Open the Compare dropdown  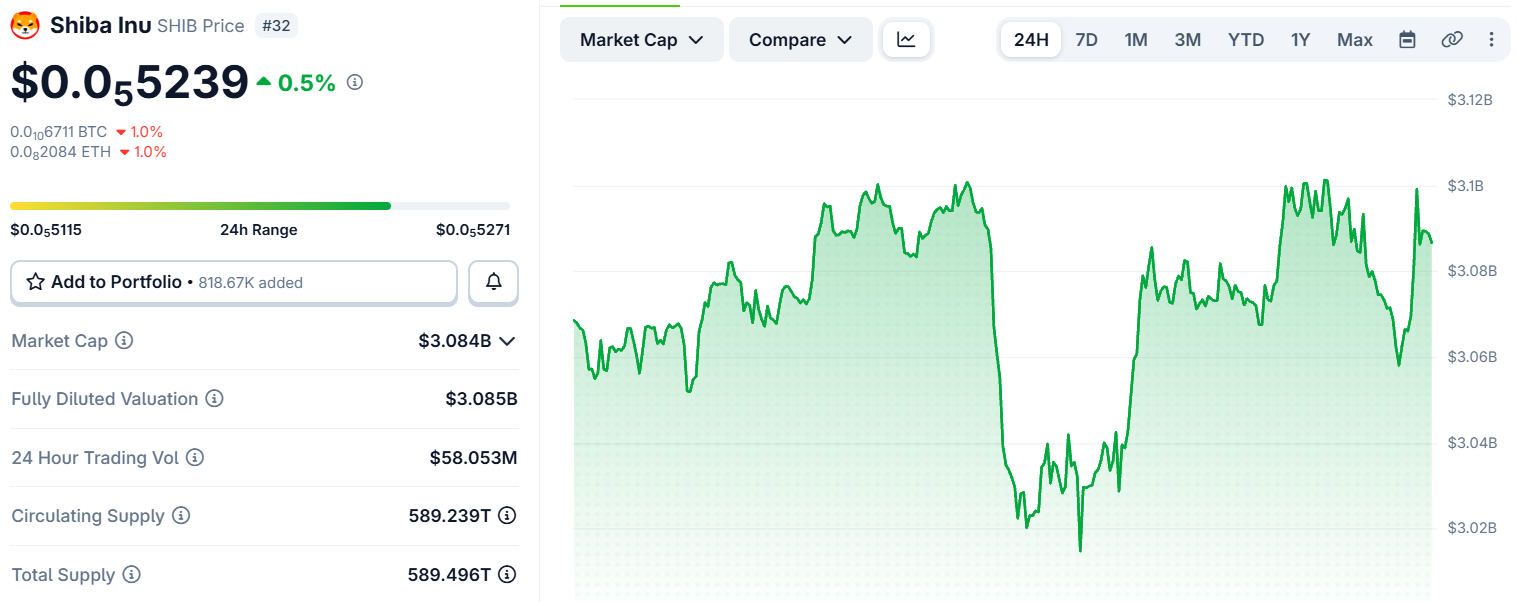click(x=801, y=40)
